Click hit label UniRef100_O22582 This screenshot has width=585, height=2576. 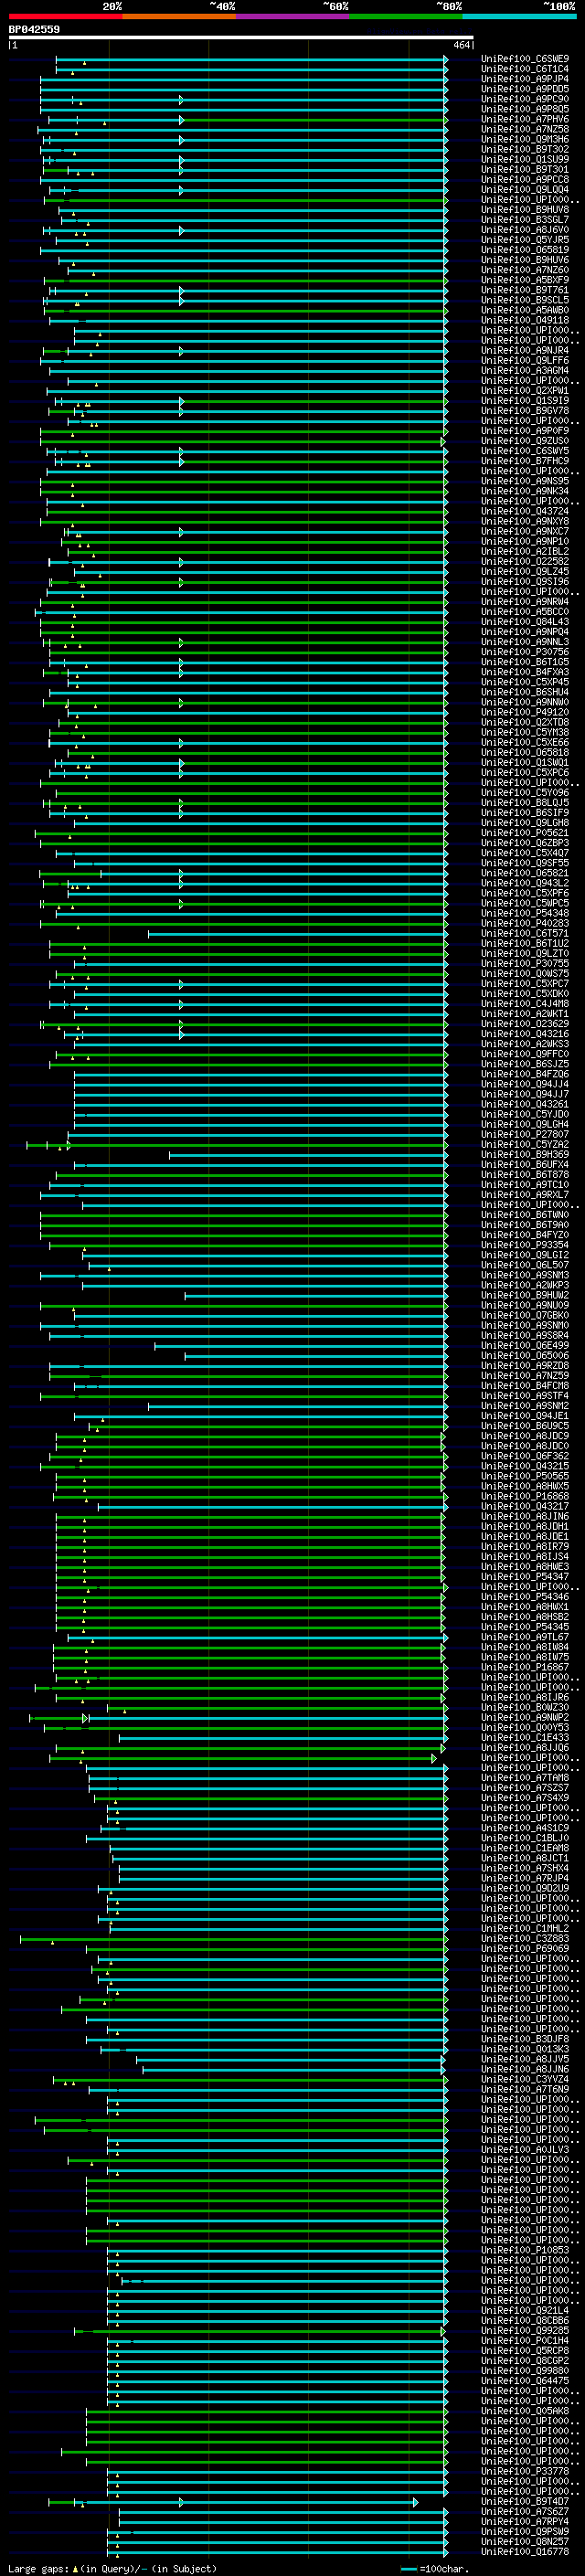(x=525, y=562)
